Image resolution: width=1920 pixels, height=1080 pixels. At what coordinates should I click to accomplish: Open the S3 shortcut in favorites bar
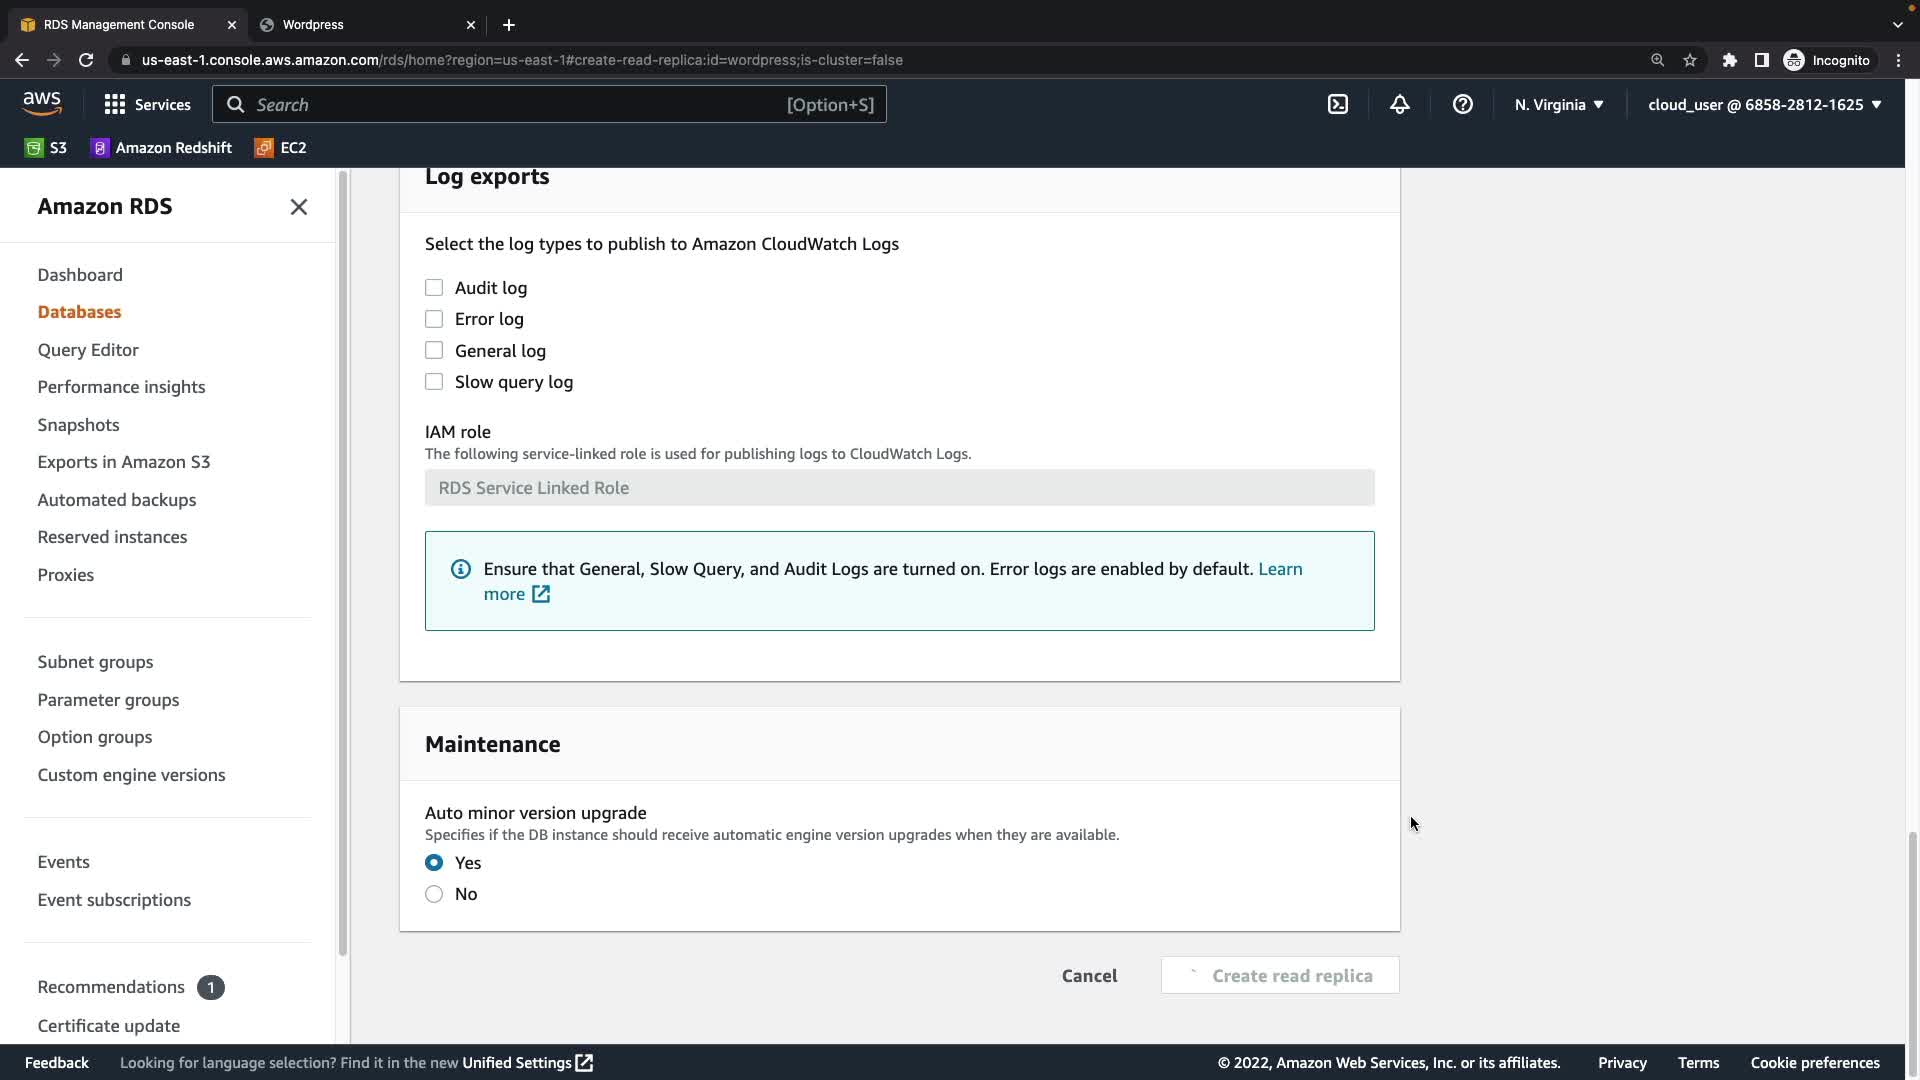pos(46,148)
